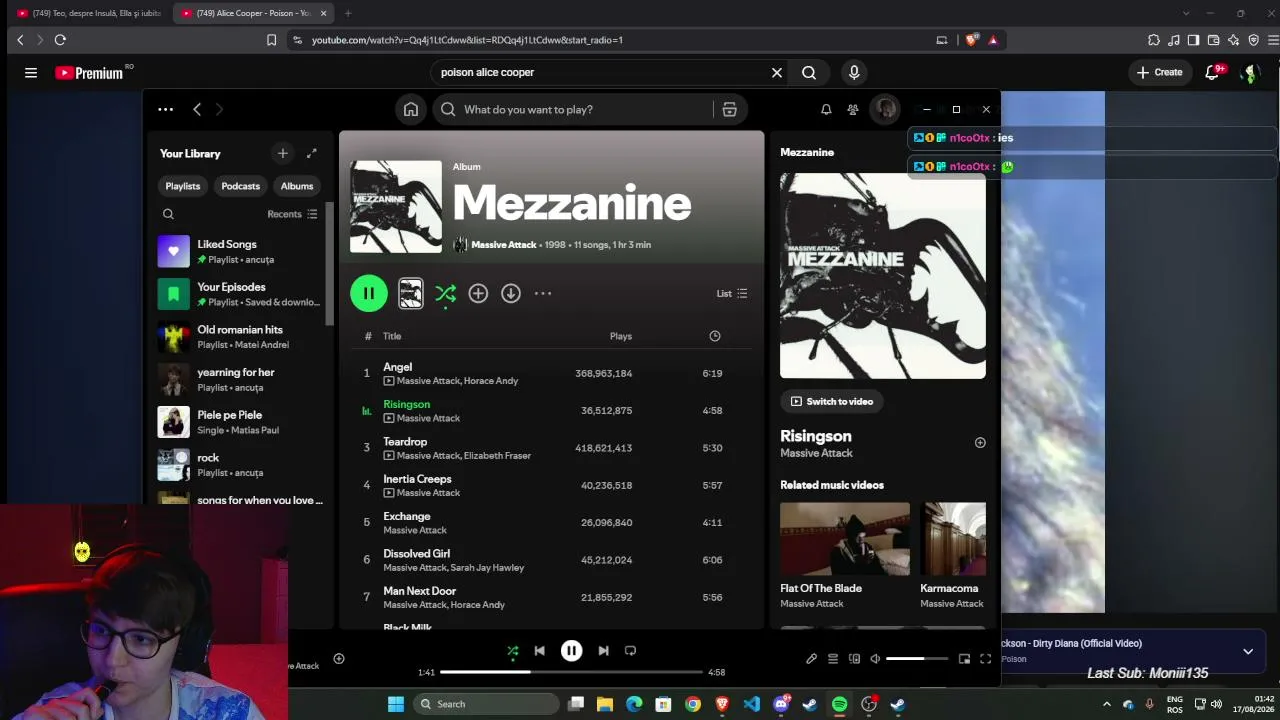The height and width of the screenshot is (720, 1280).
Task: Toggle shuffle for Mezzanine album
Action: point(446,293)
